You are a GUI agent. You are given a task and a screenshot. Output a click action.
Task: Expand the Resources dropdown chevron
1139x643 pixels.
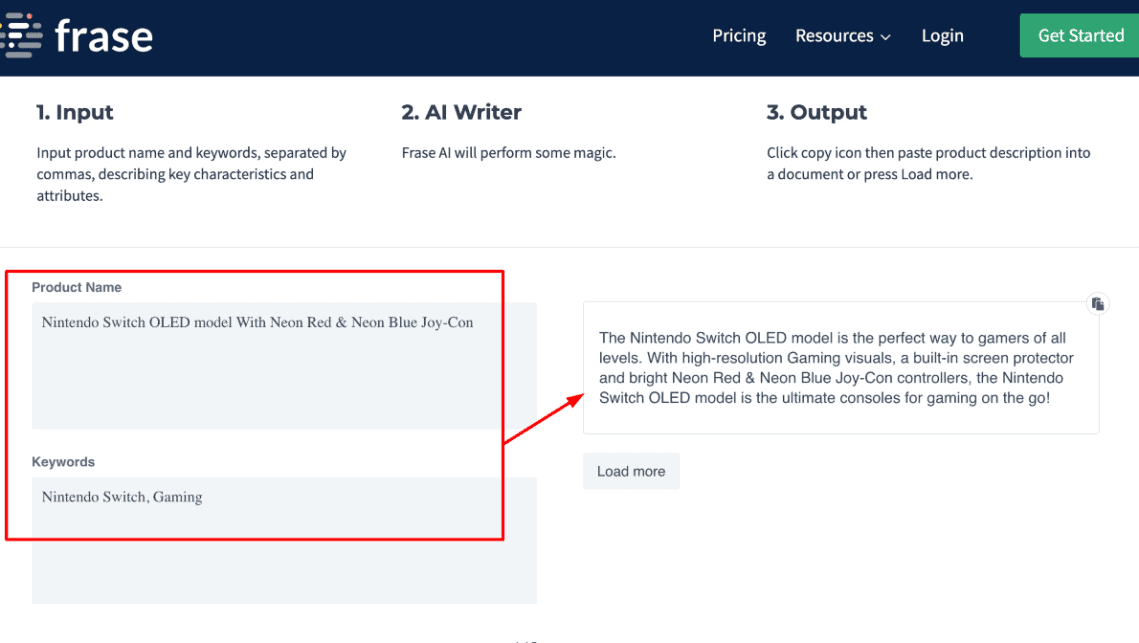coord(885,37)
